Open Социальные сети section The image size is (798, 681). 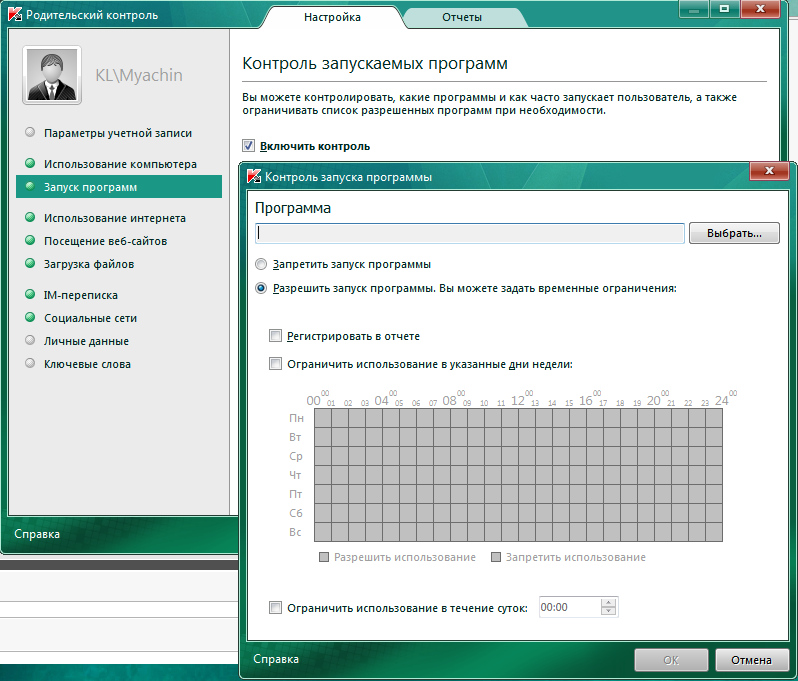point(90,318)
